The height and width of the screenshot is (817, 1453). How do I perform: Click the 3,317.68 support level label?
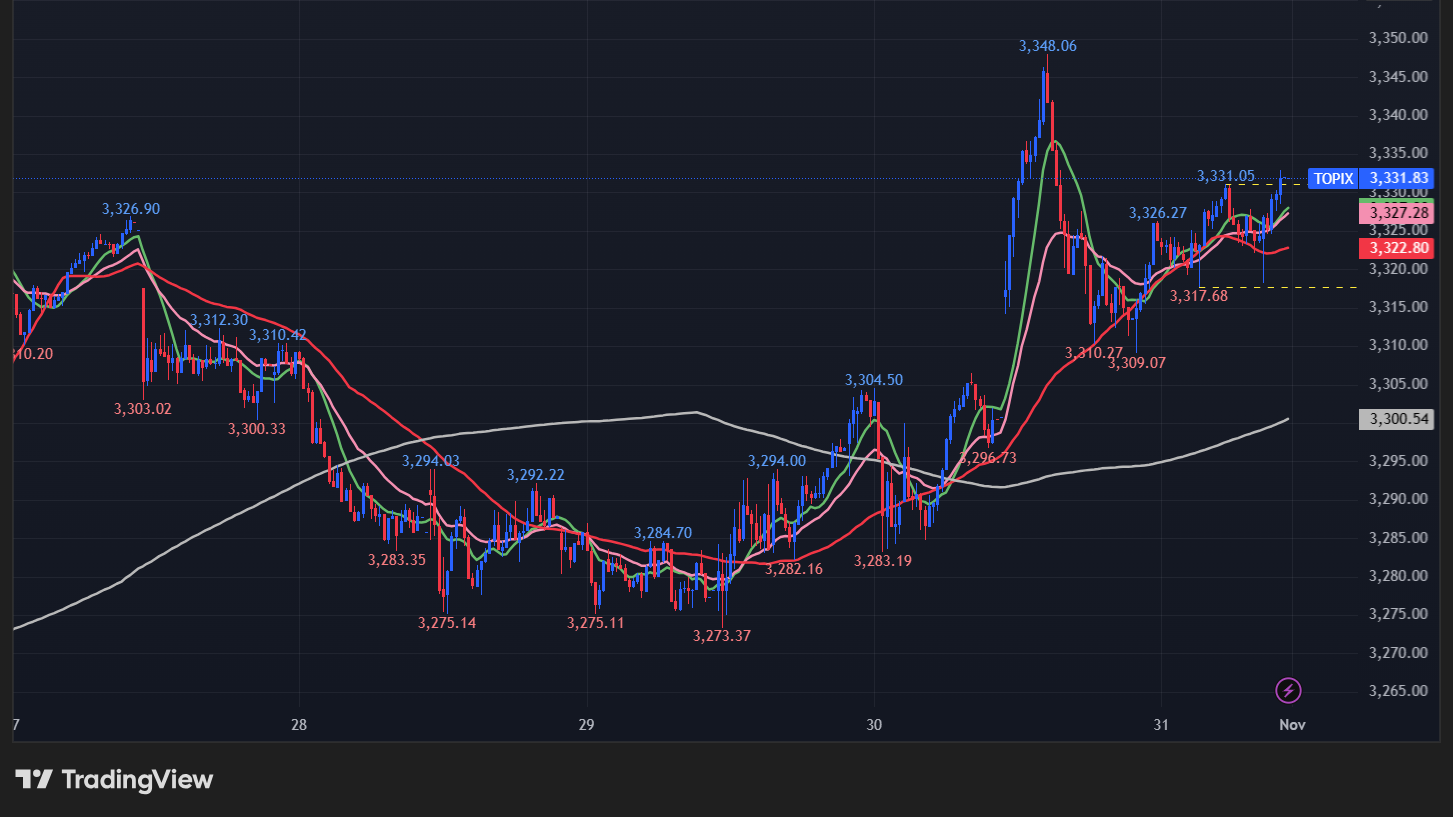[x=1198, y=295]
